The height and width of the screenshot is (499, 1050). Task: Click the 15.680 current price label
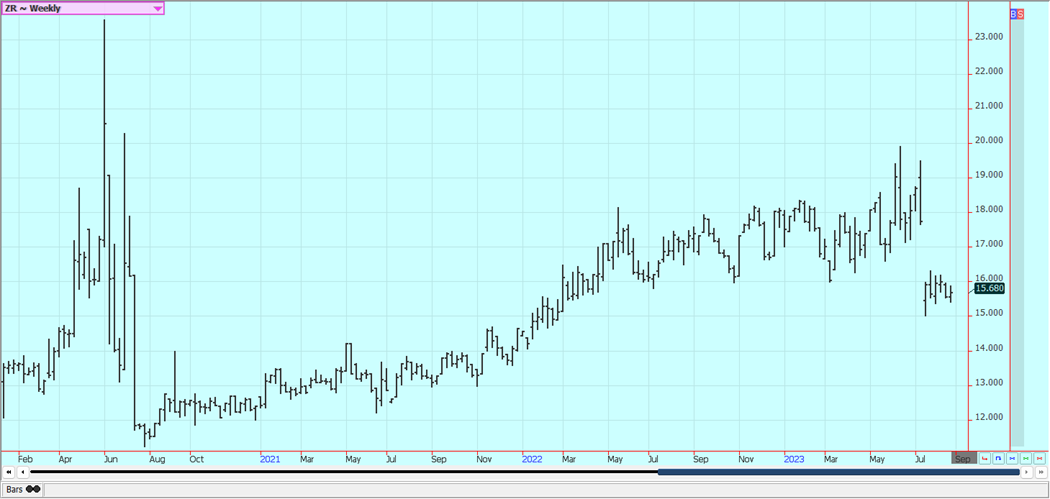(x=989, y=289)
